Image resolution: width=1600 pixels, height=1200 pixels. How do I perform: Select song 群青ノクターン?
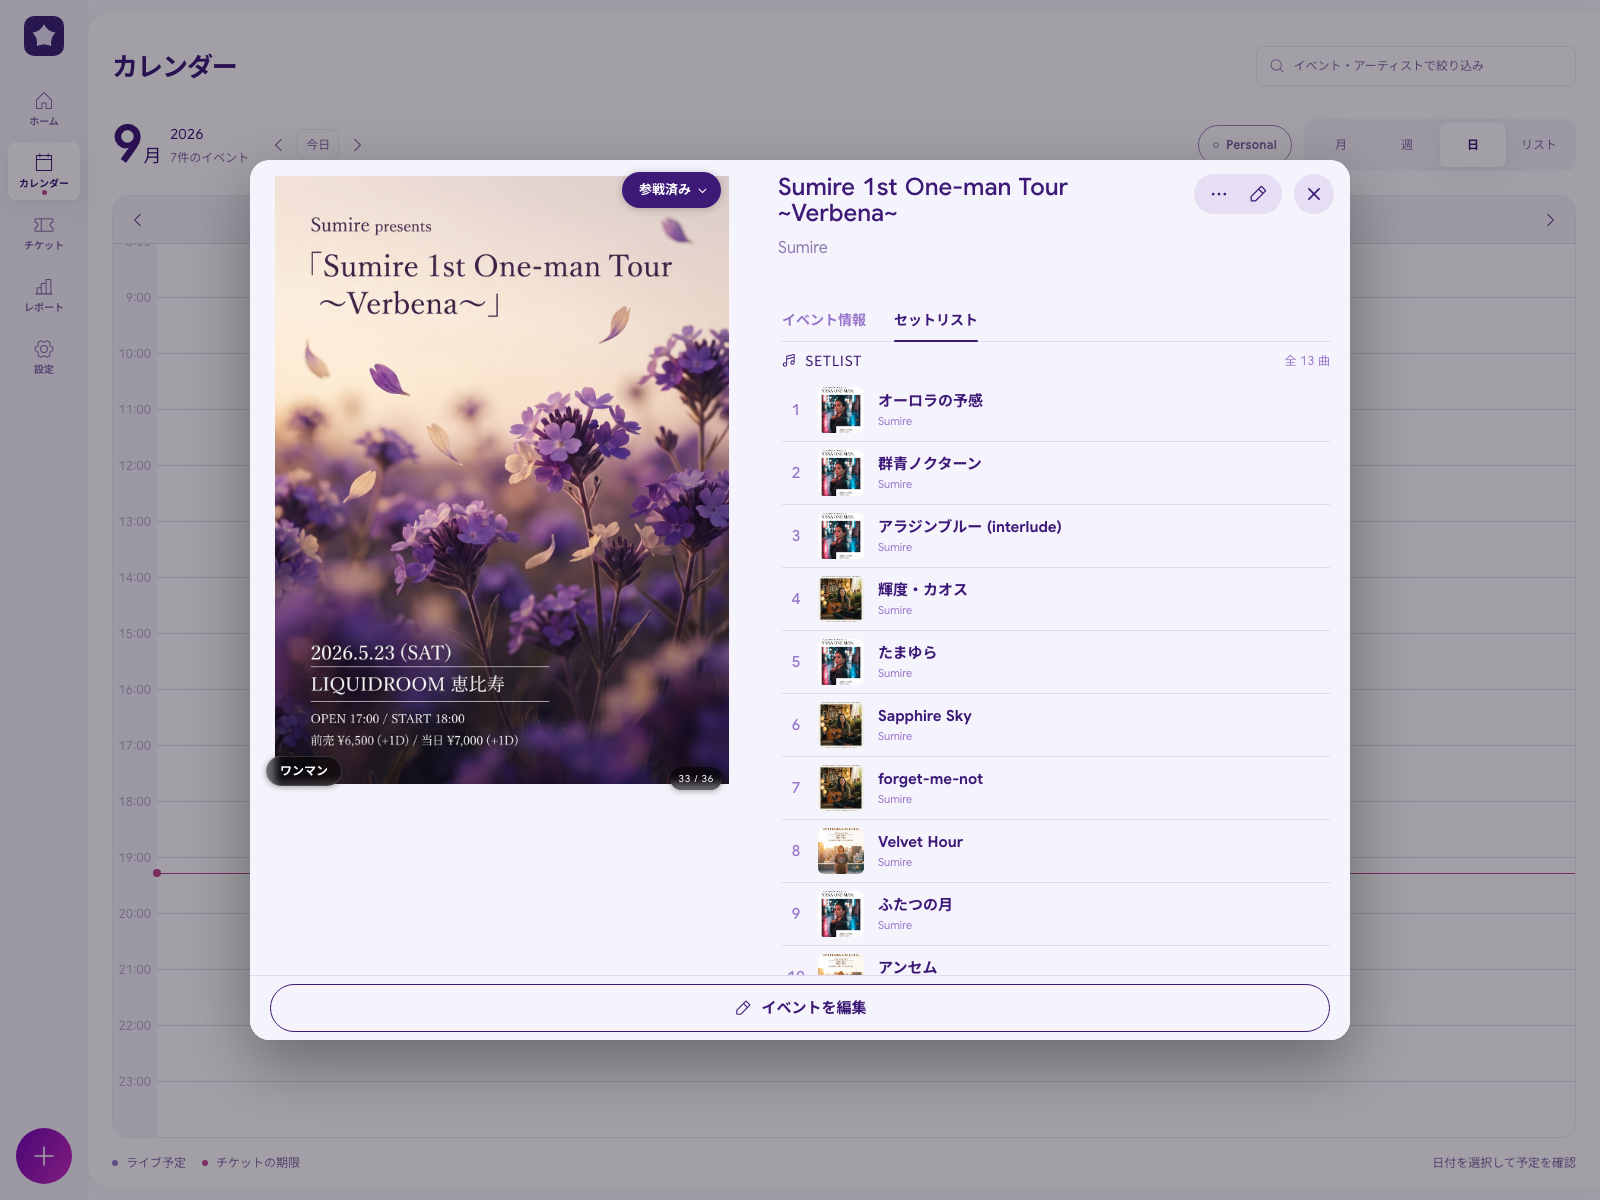click(x=1056, y=473)
